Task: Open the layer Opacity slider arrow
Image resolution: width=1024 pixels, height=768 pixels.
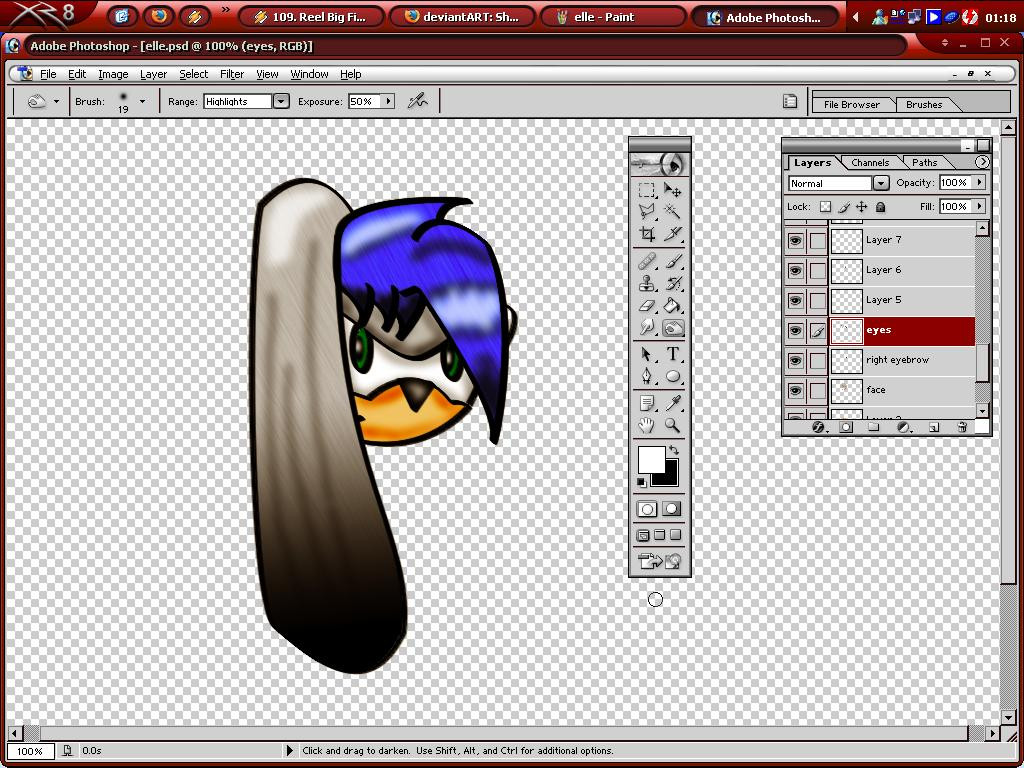Action: (980, 183)
